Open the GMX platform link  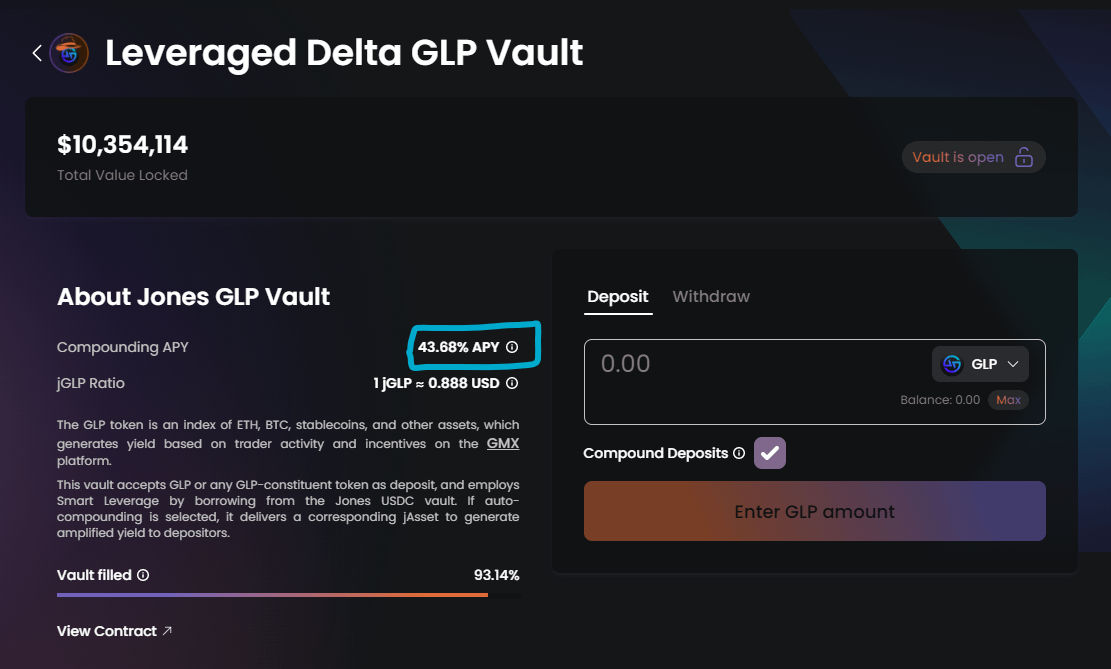tap(503, 443)
